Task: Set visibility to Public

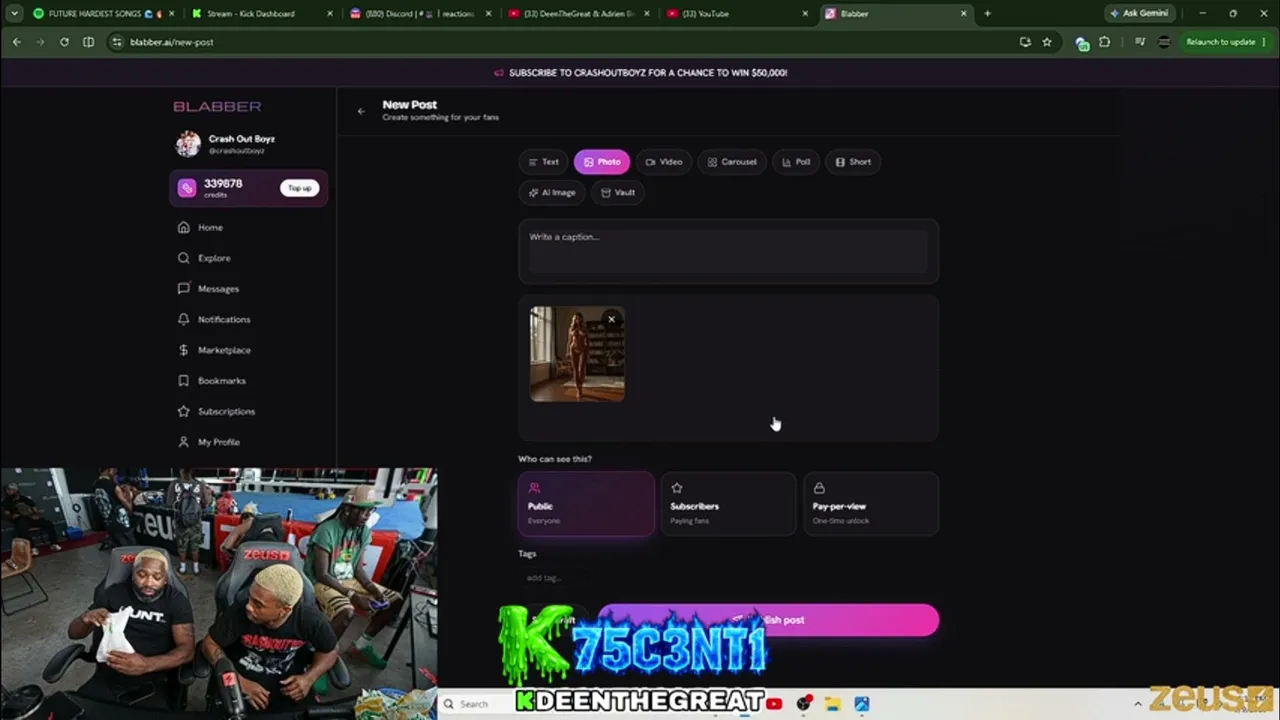Action: pyautogui.click(x=586, y=504)
